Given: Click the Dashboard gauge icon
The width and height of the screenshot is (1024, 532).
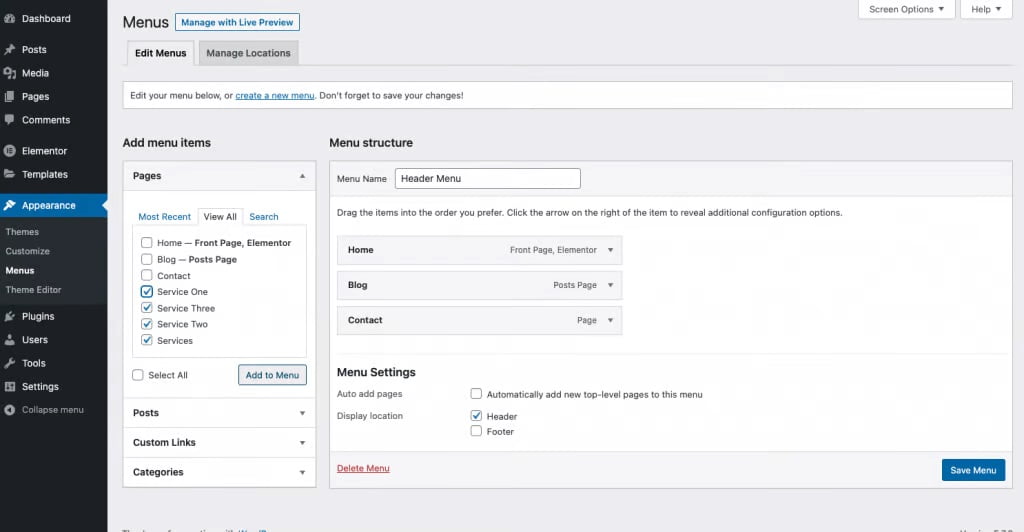Looking at the screenshot, I should pos(10,18).
